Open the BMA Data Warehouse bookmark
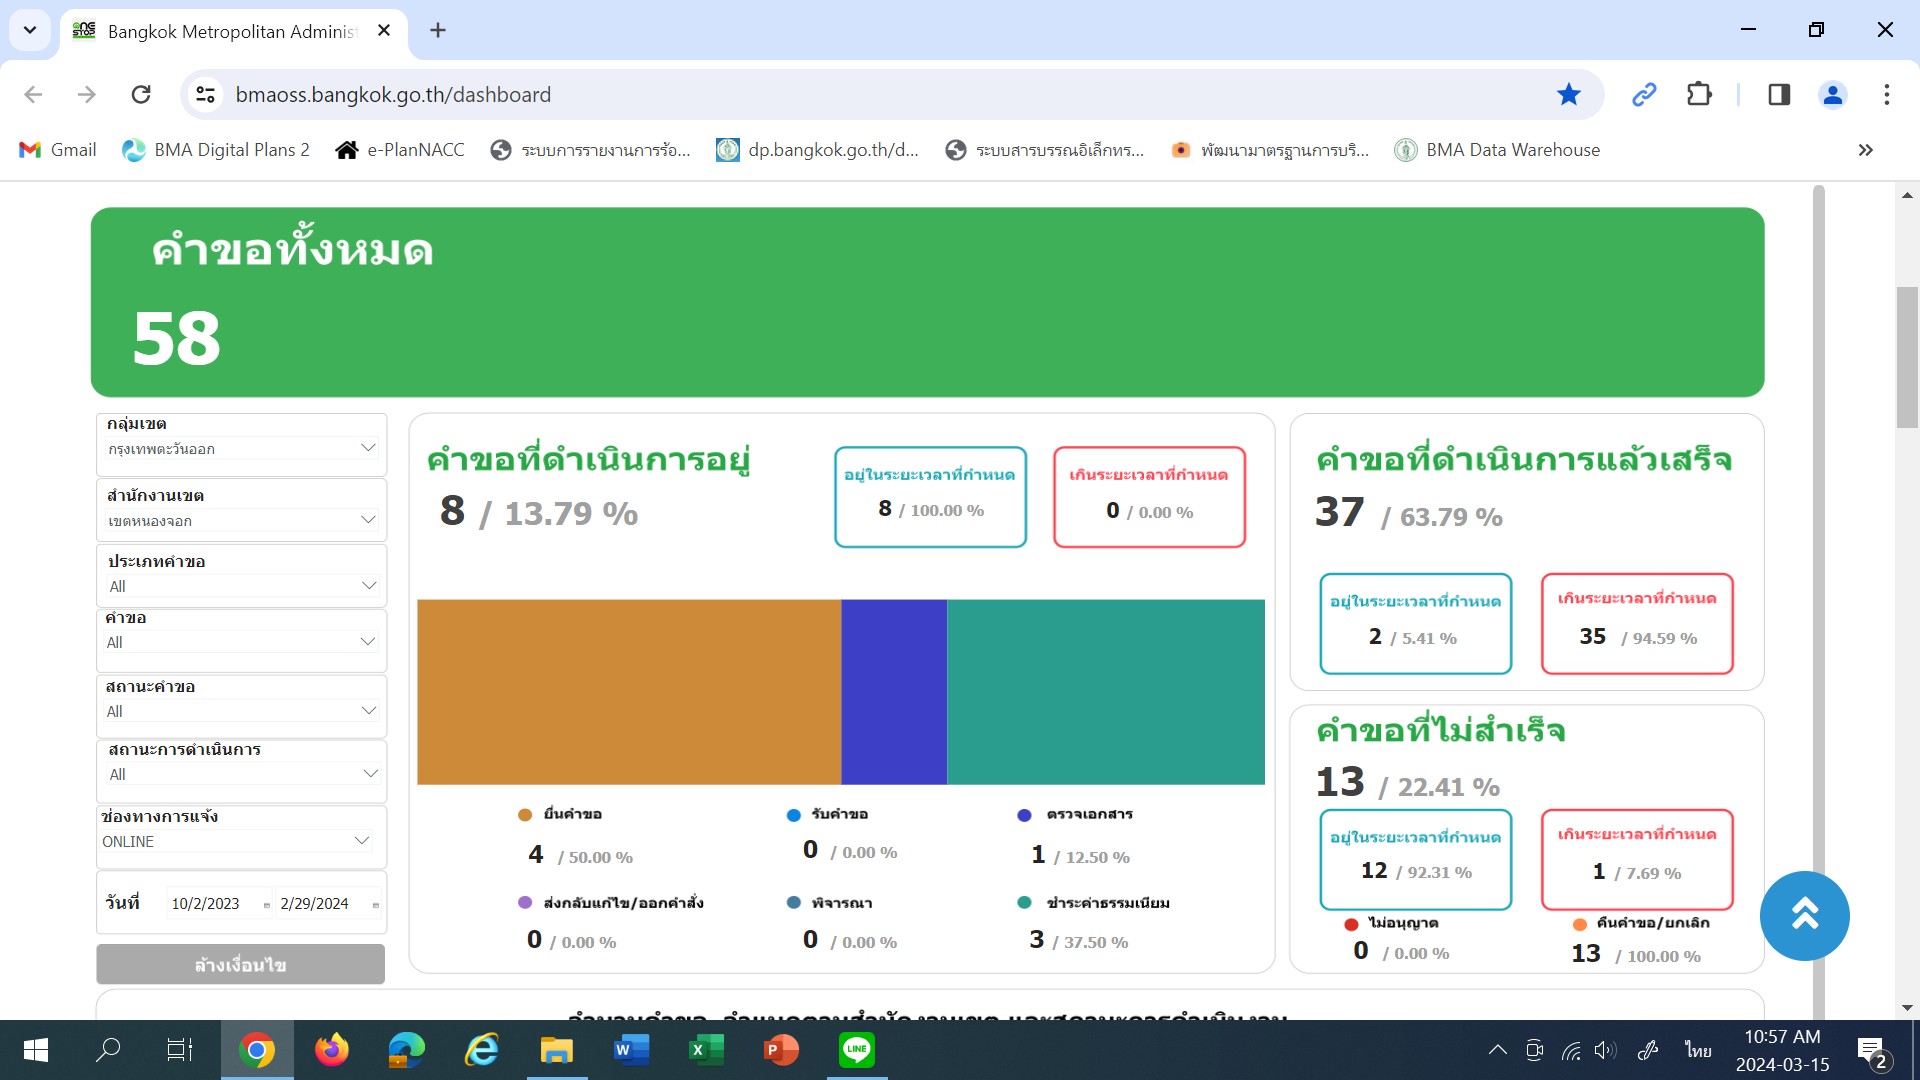 pos(1498,150)
